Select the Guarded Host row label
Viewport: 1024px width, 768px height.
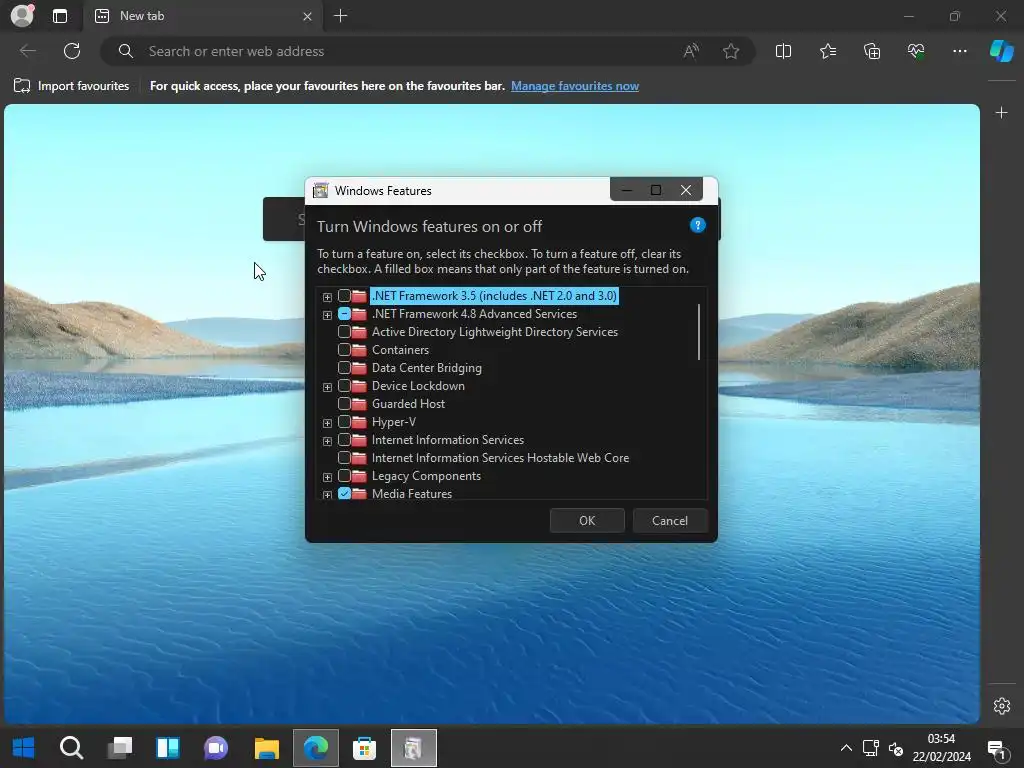click(408, 404)
